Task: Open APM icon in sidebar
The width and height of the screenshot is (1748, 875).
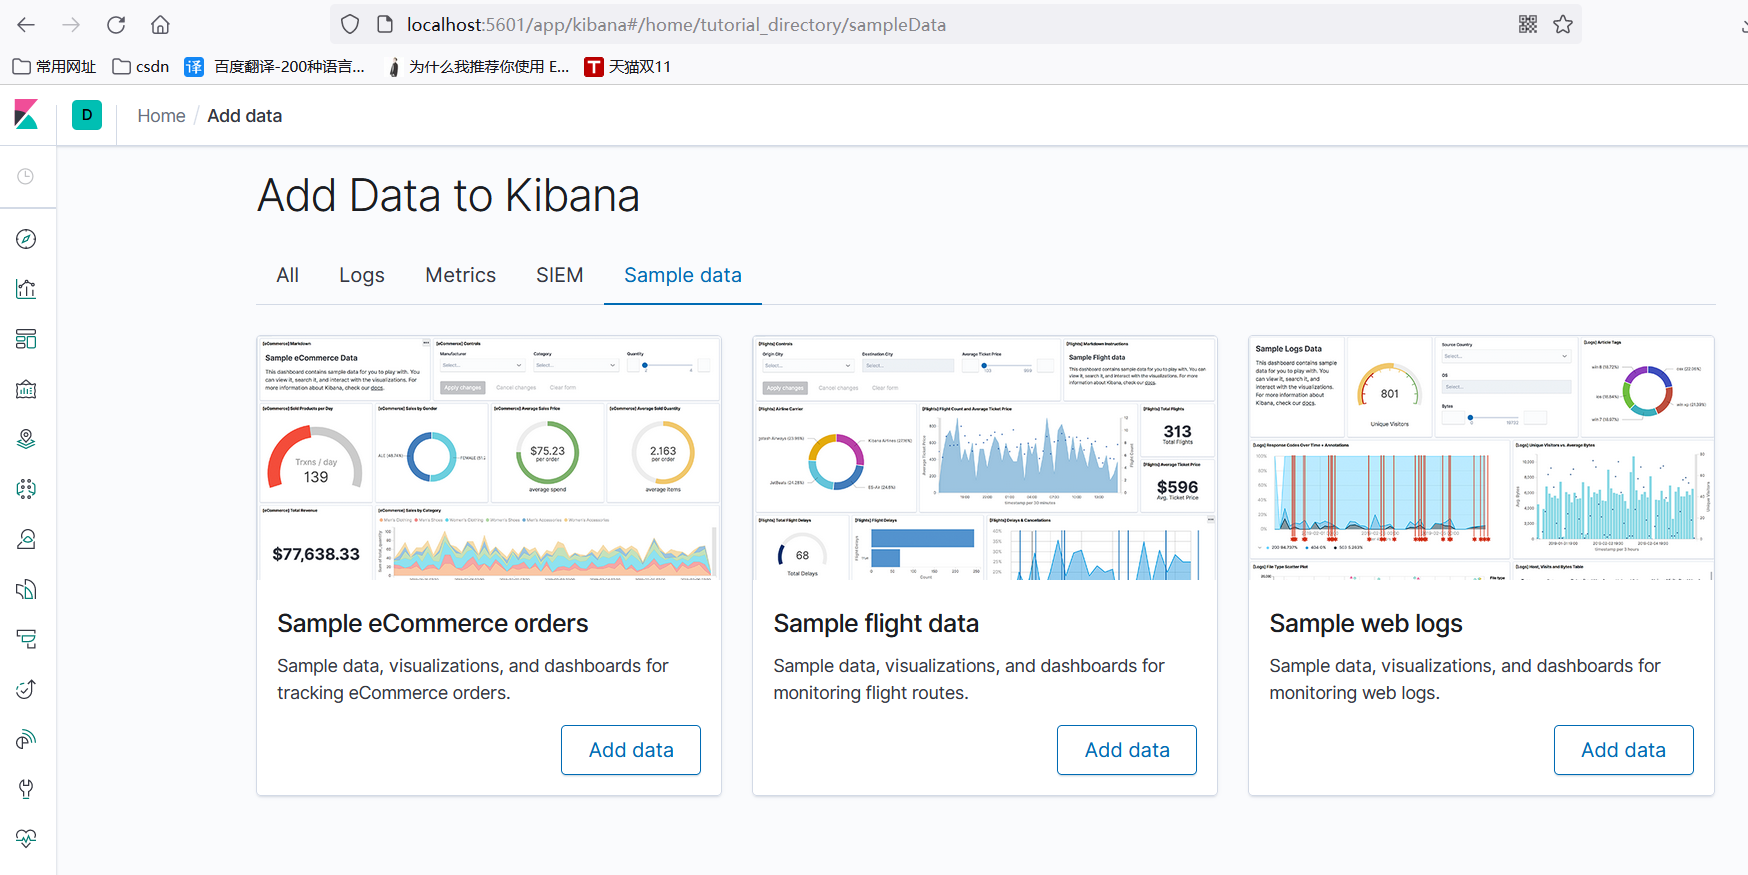Action: pos(26,639)
